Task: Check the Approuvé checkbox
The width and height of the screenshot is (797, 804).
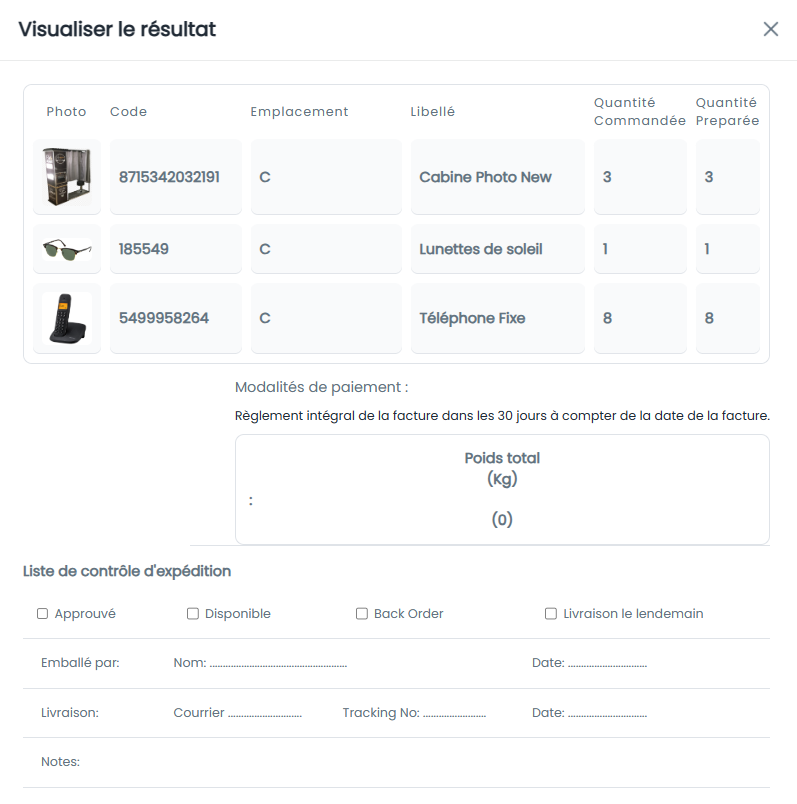Action: [x=43, y=614]
